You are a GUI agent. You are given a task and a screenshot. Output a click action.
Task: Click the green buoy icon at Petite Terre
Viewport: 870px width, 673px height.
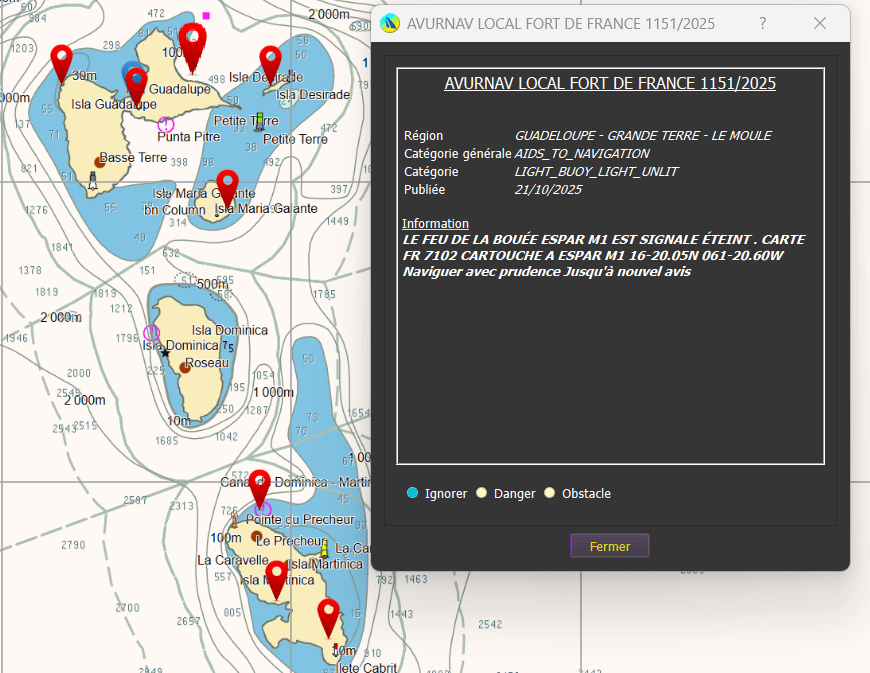[259, 121]
